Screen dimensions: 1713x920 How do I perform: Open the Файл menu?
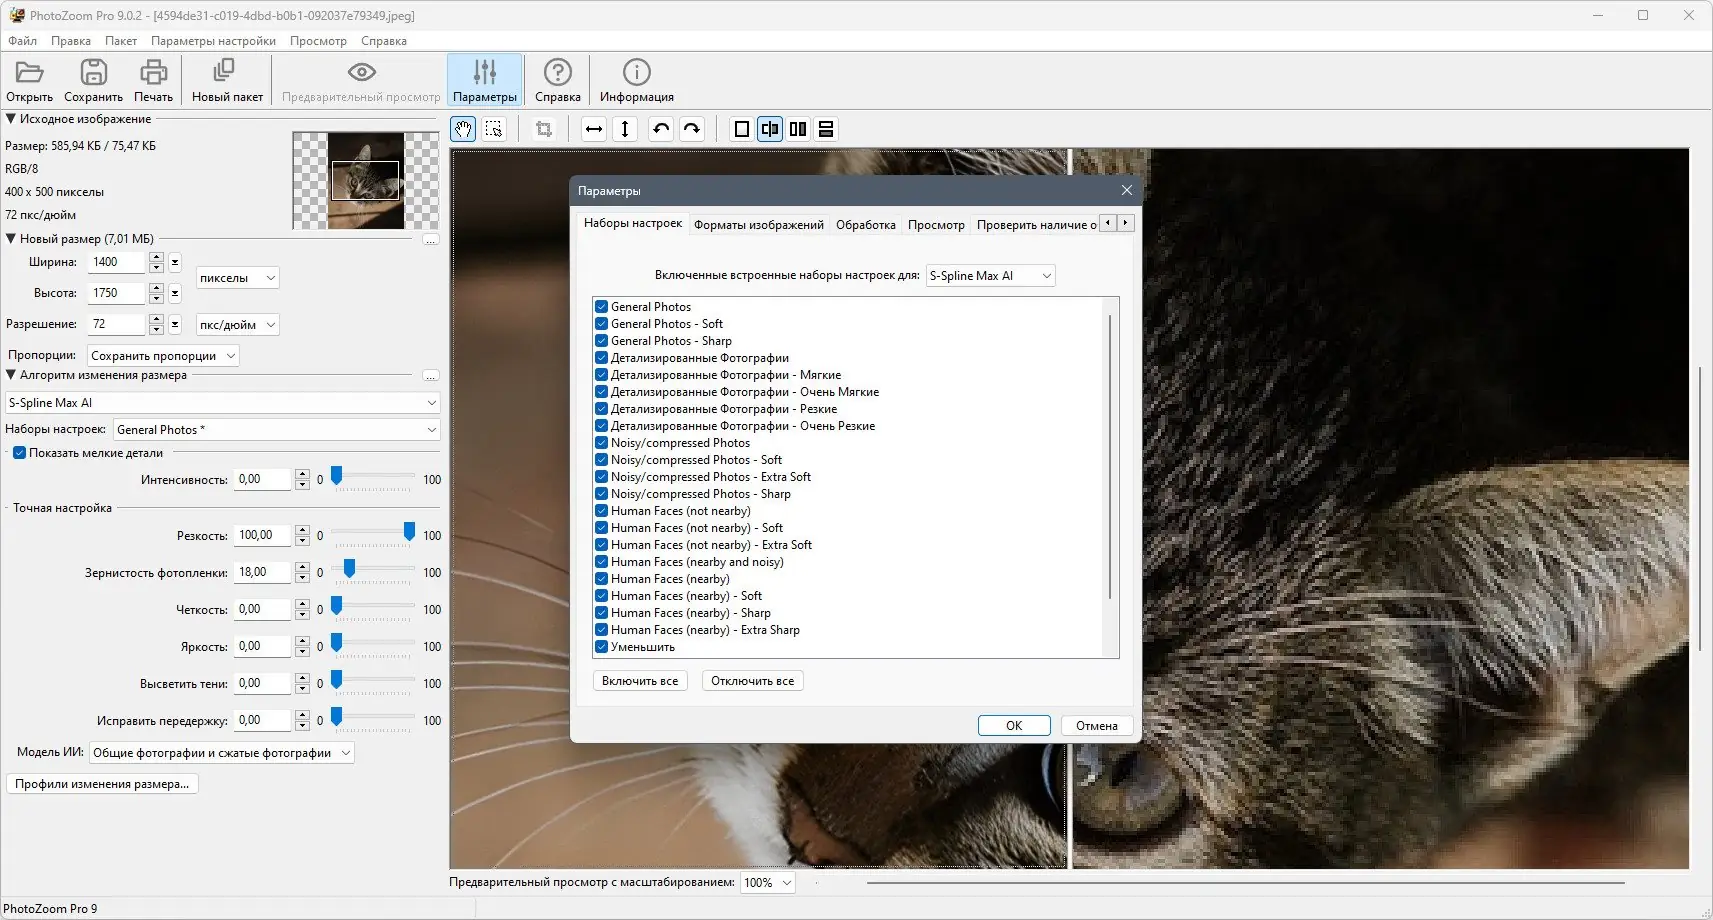pos(22,41)
